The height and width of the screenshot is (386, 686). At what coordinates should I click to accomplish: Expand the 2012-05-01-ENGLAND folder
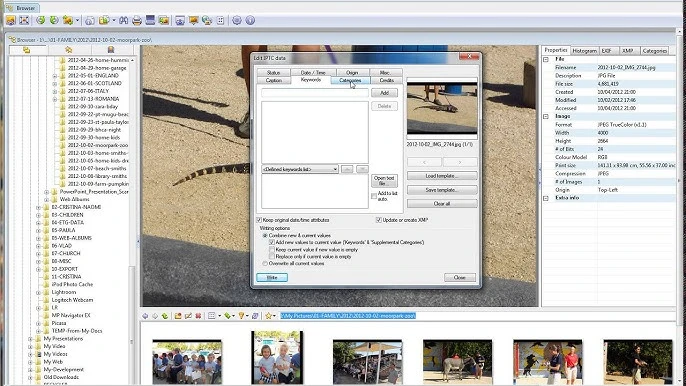pos(55,76)
